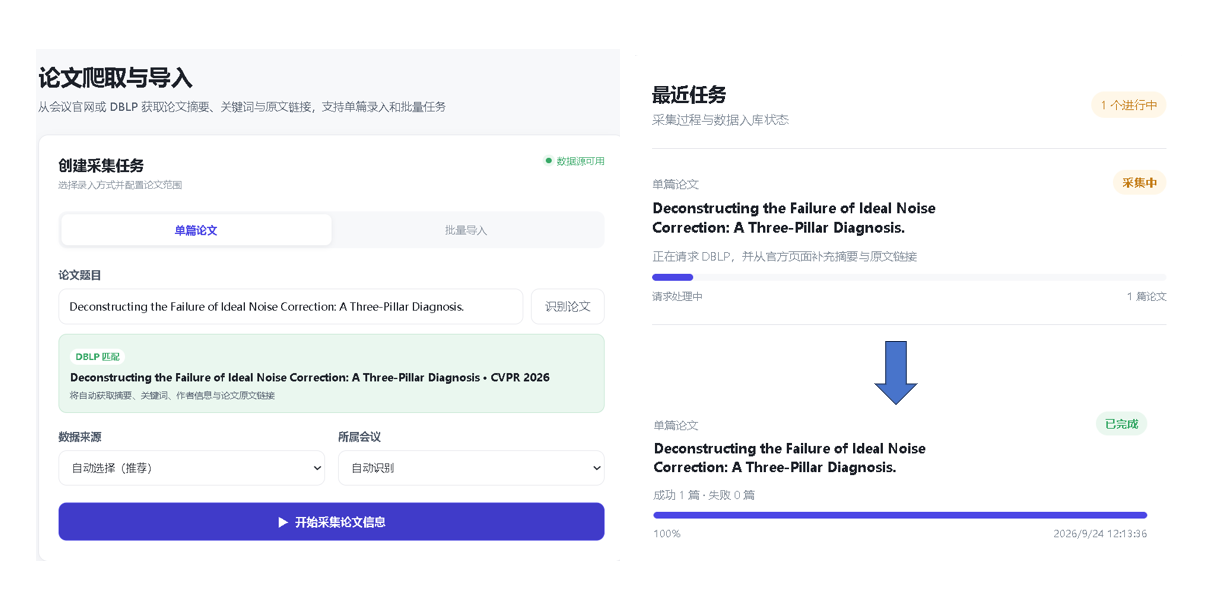Click the 选择录入方式并配置论文范围 subtitle
Viewport: 1217px width, 613px height.
(120, 185)
